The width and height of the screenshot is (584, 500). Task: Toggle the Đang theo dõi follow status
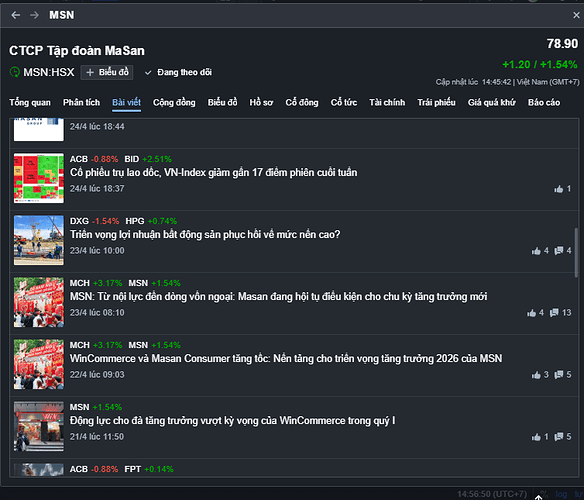tap(178, 72)
